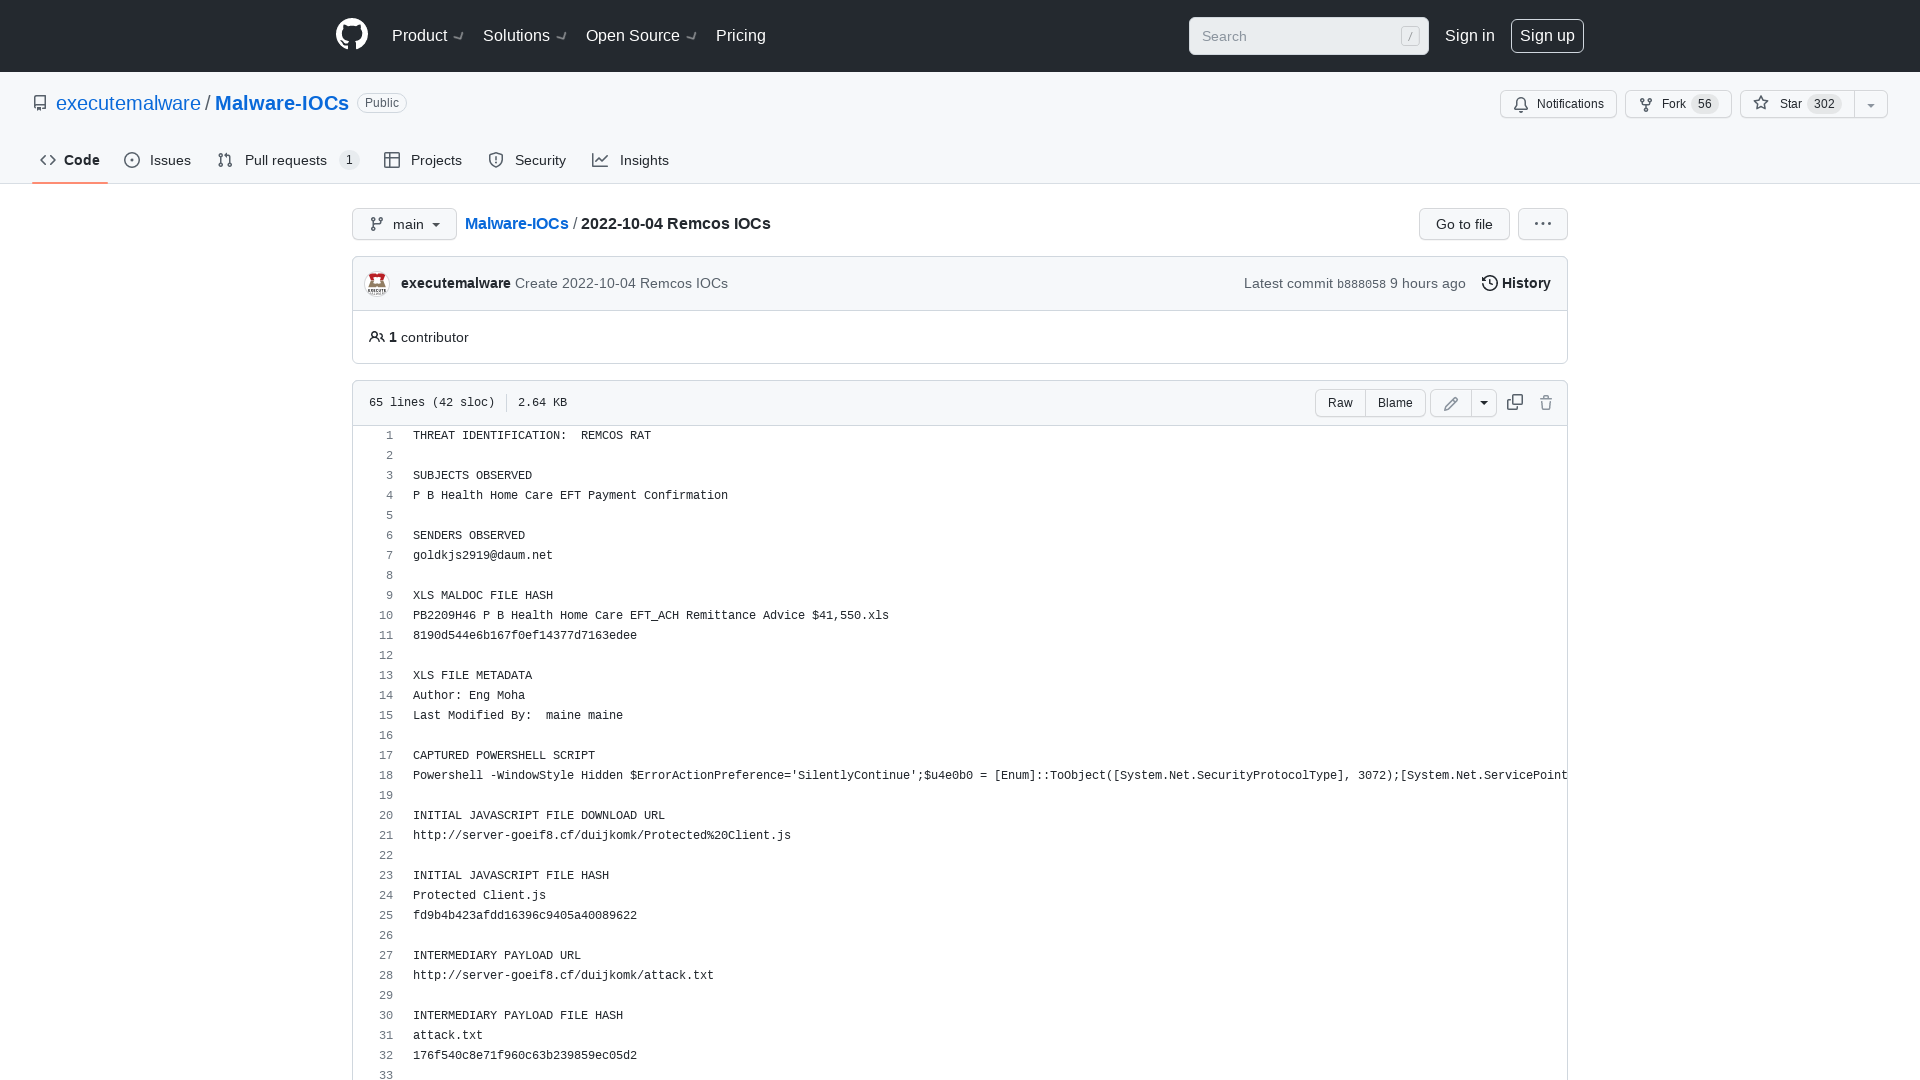
Task: Click the contributors people icon
Action: pos(377,337)
